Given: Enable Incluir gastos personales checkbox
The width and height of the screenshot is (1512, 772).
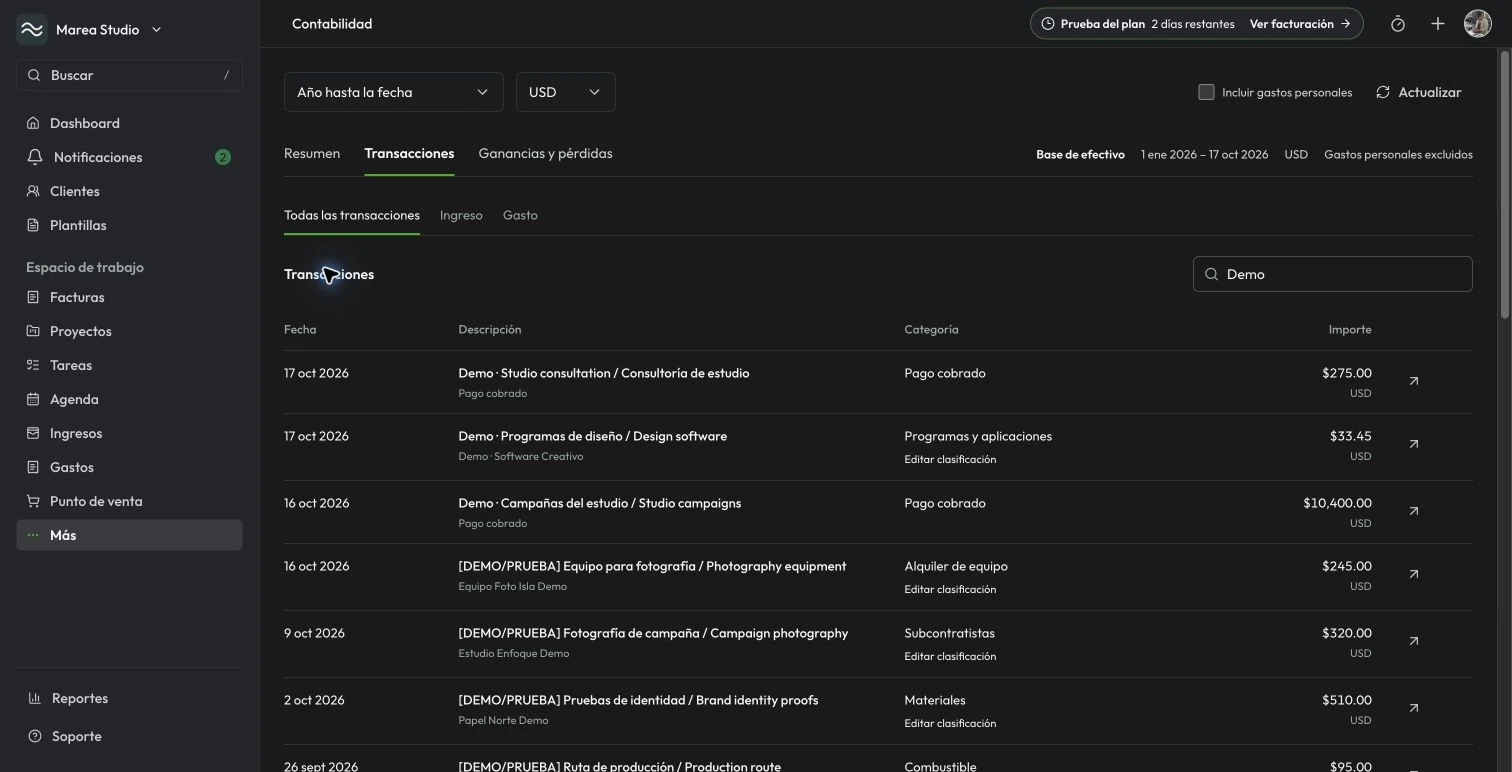Looking at the screenshot, I should (1206, 92).
